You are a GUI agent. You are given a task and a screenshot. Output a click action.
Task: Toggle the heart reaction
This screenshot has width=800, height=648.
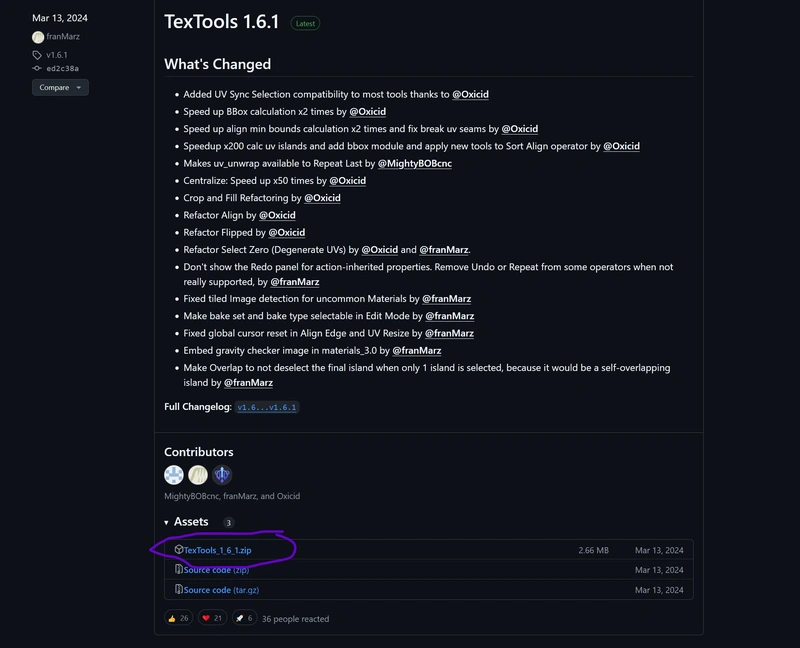click(212, 618)
